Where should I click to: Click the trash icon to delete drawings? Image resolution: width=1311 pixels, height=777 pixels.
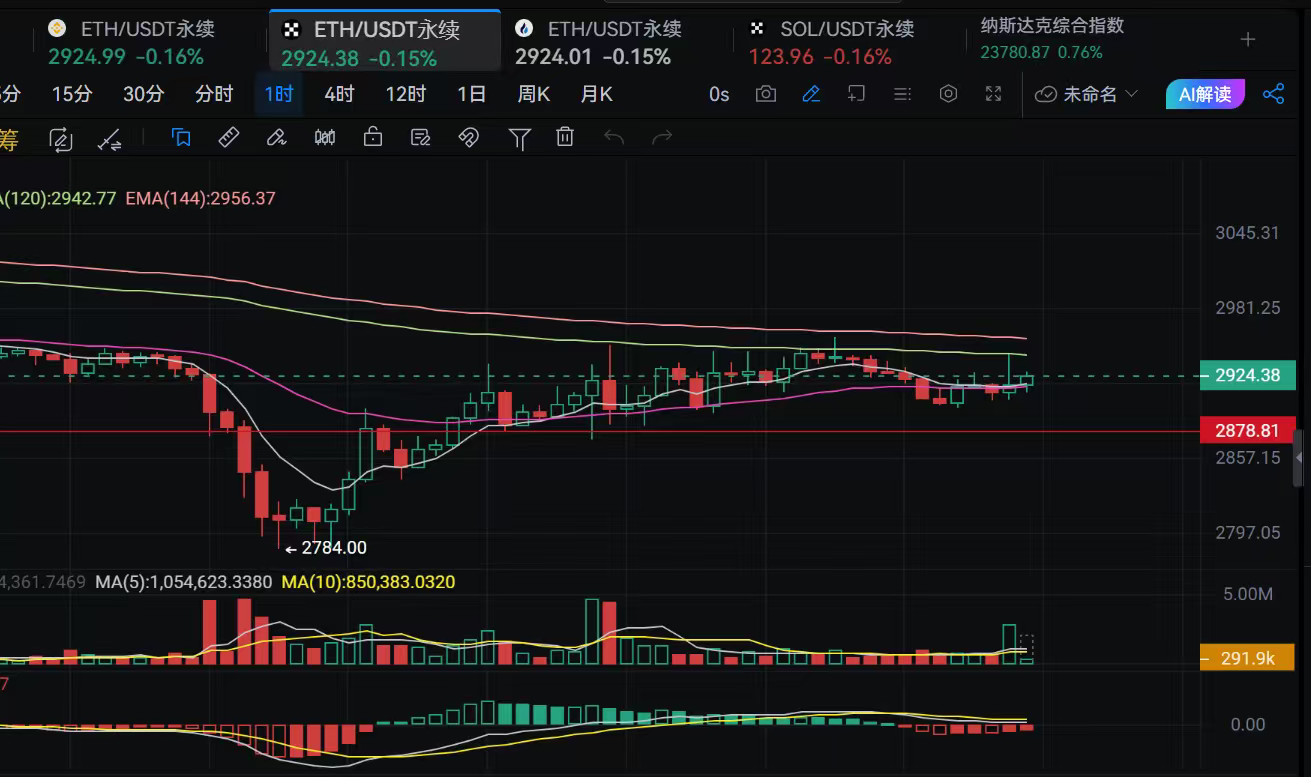(x=565, y=138)
